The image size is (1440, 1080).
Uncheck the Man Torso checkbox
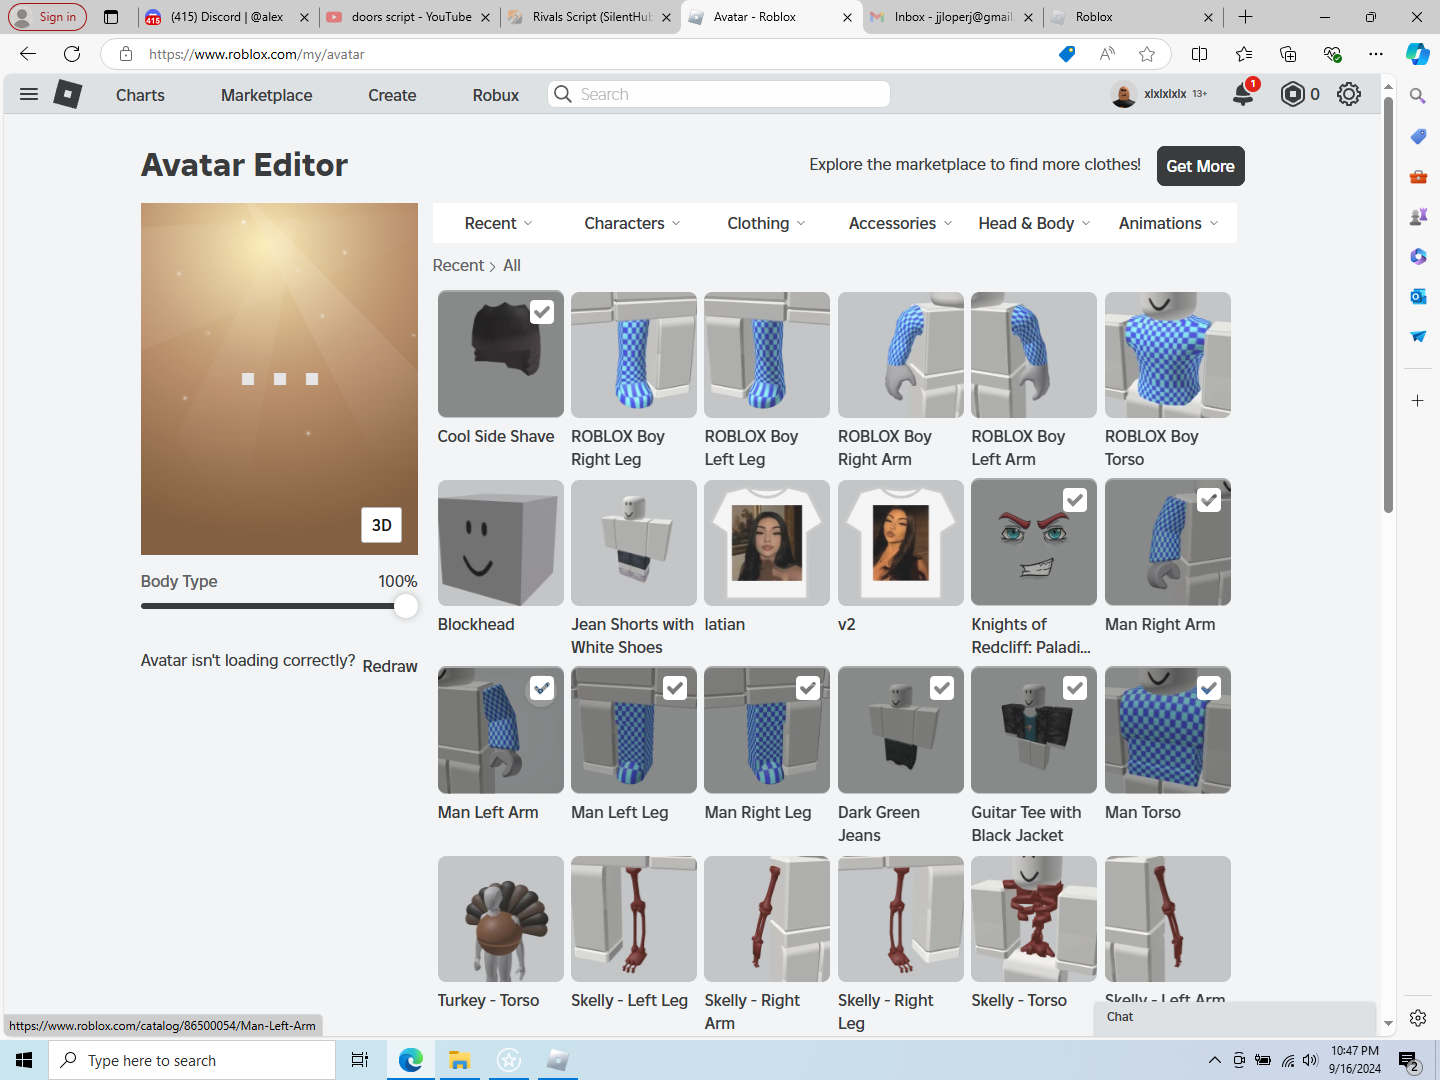1208,688
